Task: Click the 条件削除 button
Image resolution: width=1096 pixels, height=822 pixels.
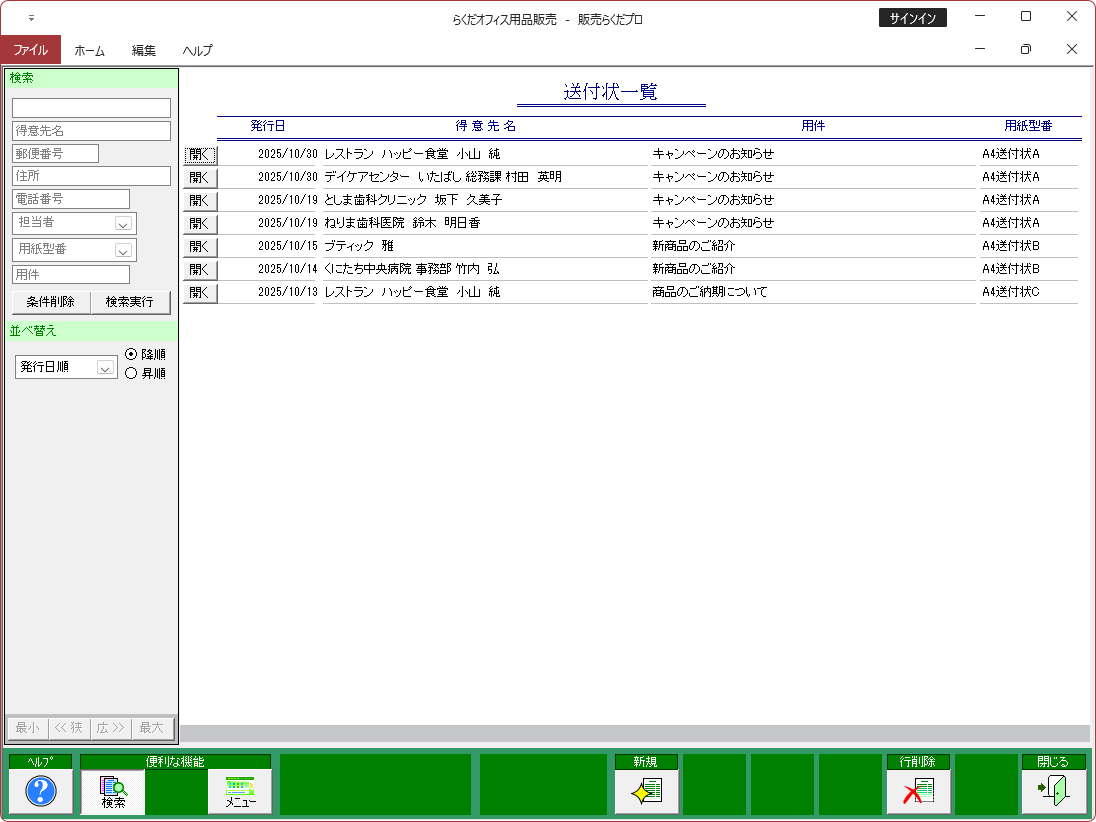Action: 51,302
